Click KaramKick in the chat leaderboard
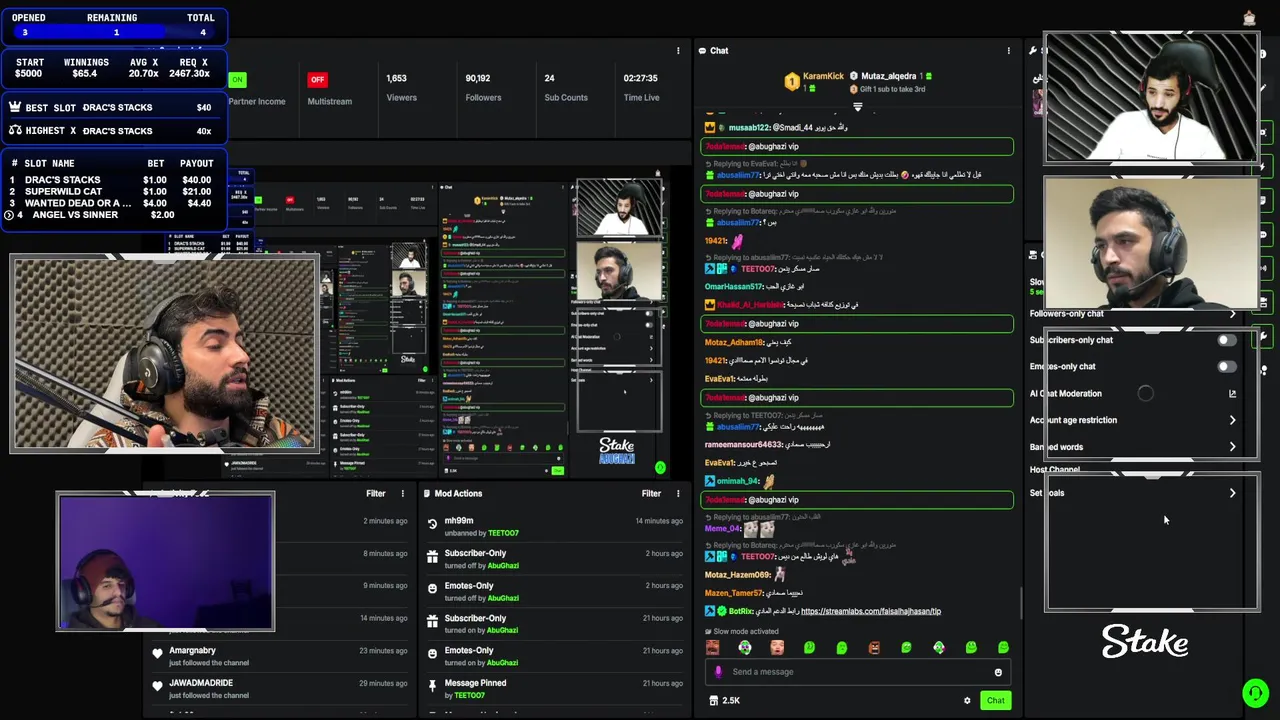 pyautogui.click(x=823, y=76)
